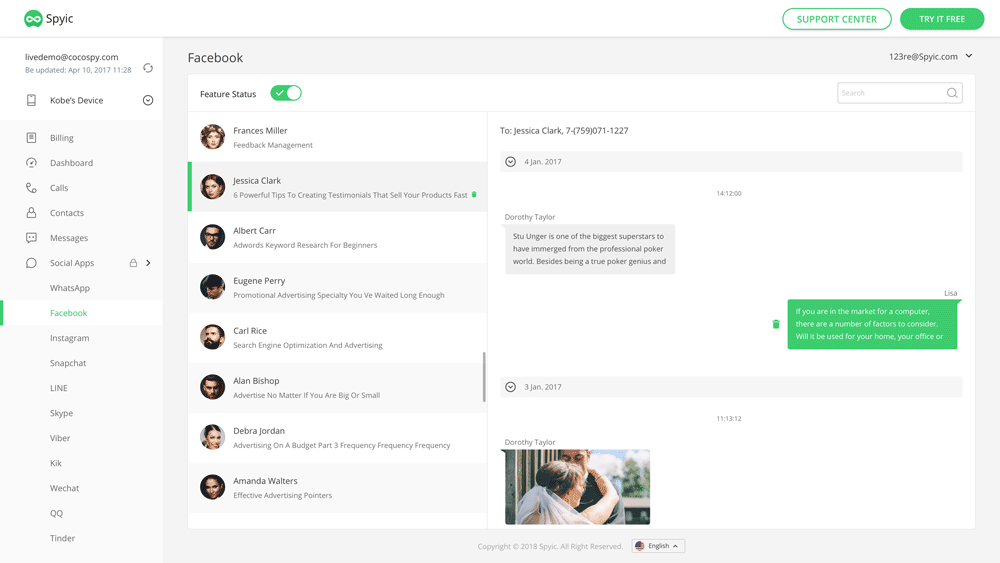Click the TRY IT FREE button
The image size is (1000, 563).
tap(942, 19)
